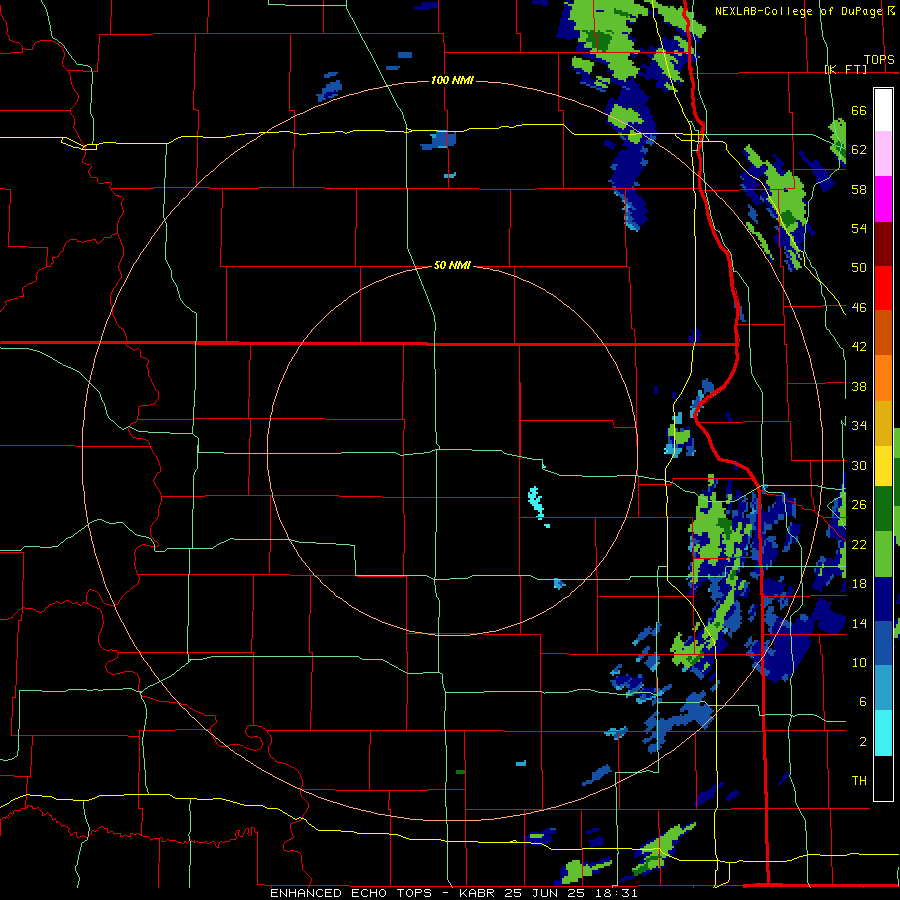Select the black threshold segment of the scale

tap(883, 778)
